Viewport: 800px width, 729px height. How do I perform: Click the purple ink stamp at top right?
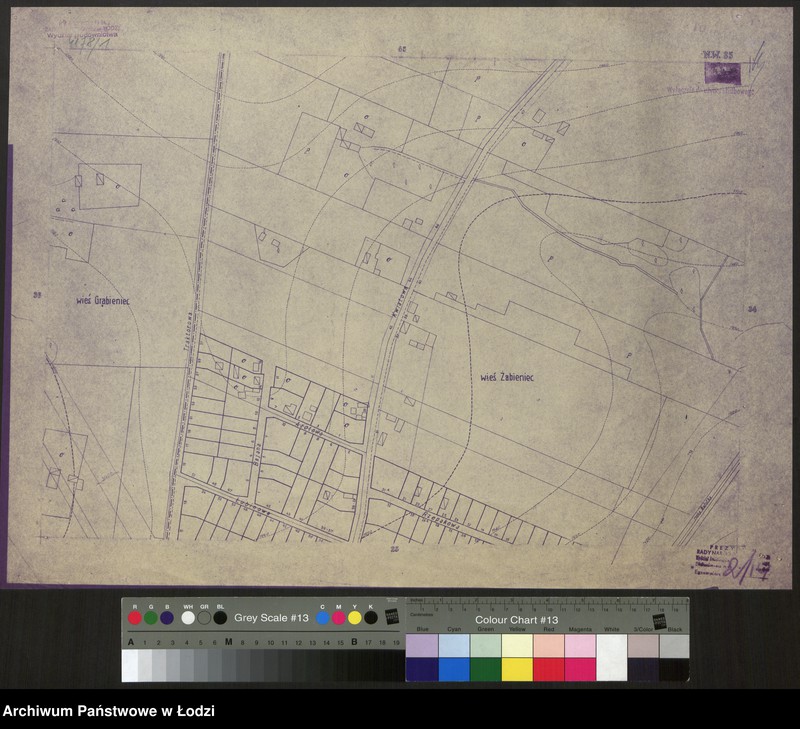[x=722, y=72]
